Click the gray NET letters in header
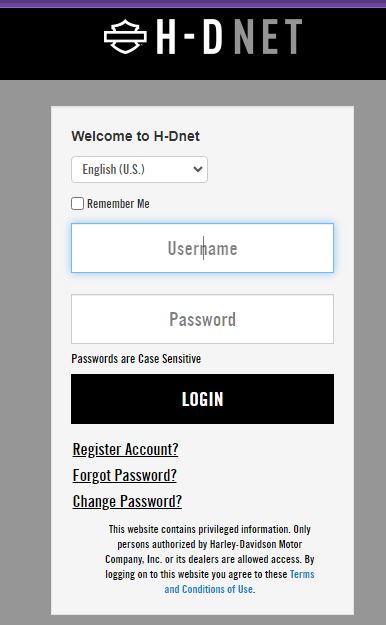 (x=268, y=36)
